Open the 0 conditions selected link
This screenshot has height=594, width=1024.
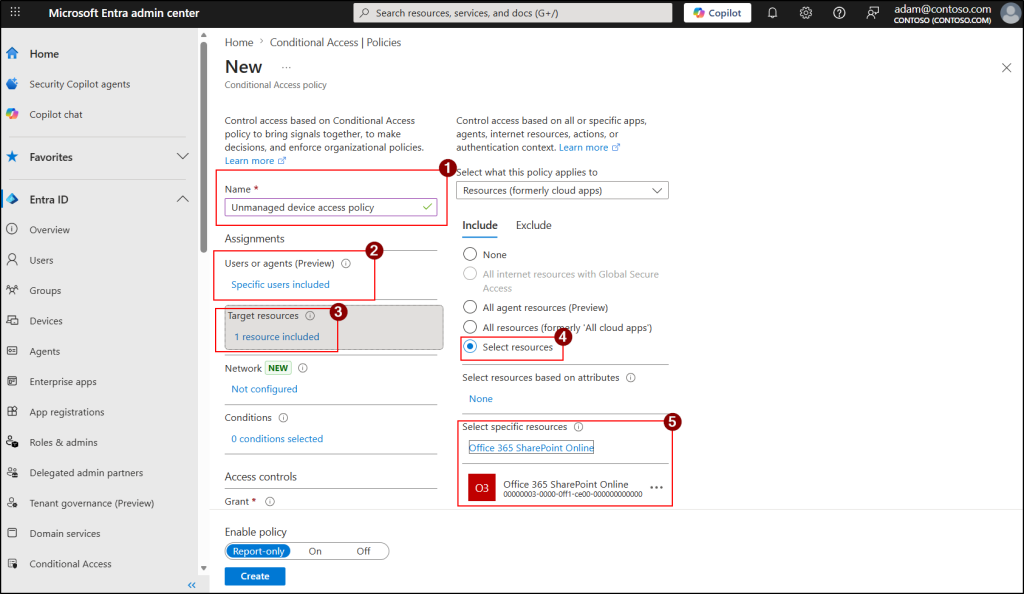(277, 439)
